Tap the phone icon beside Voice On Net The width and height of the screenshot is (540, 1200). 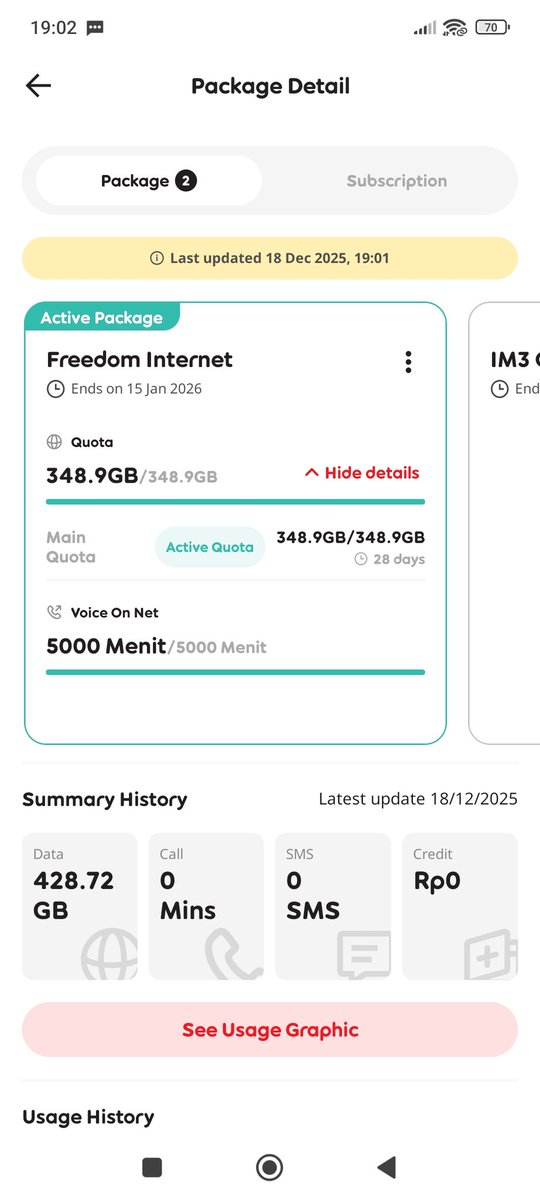[54, 612]
